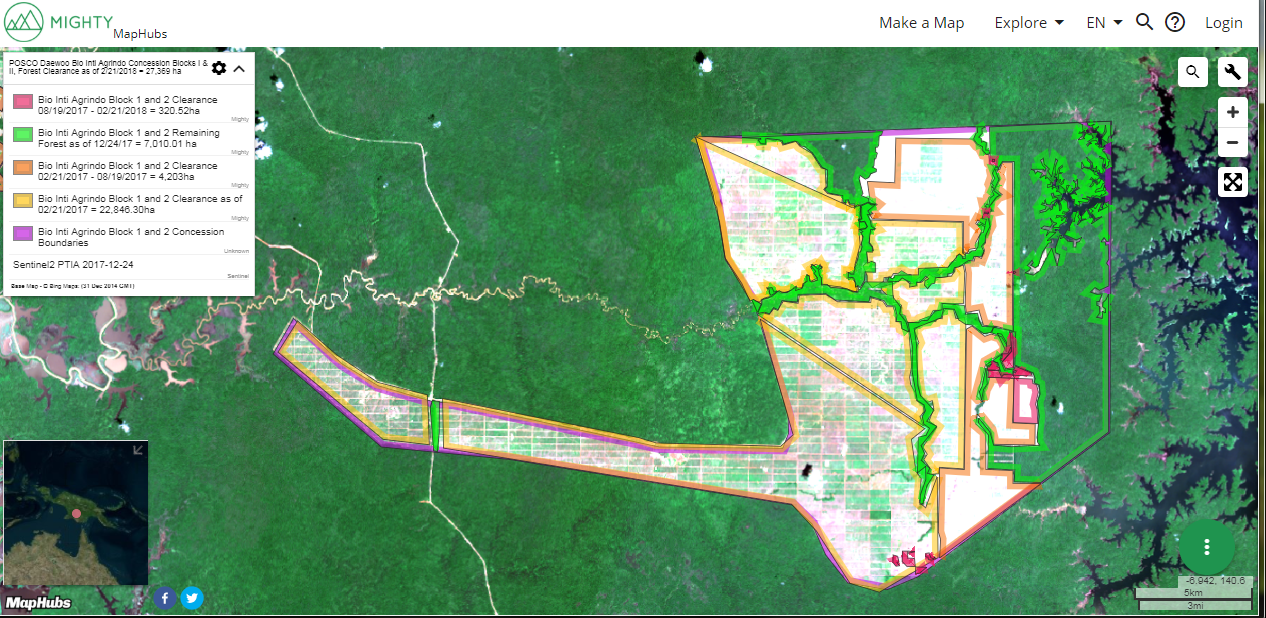Collapse the inset overview map arrow
Screen dimensions: 1266x618
138,450
